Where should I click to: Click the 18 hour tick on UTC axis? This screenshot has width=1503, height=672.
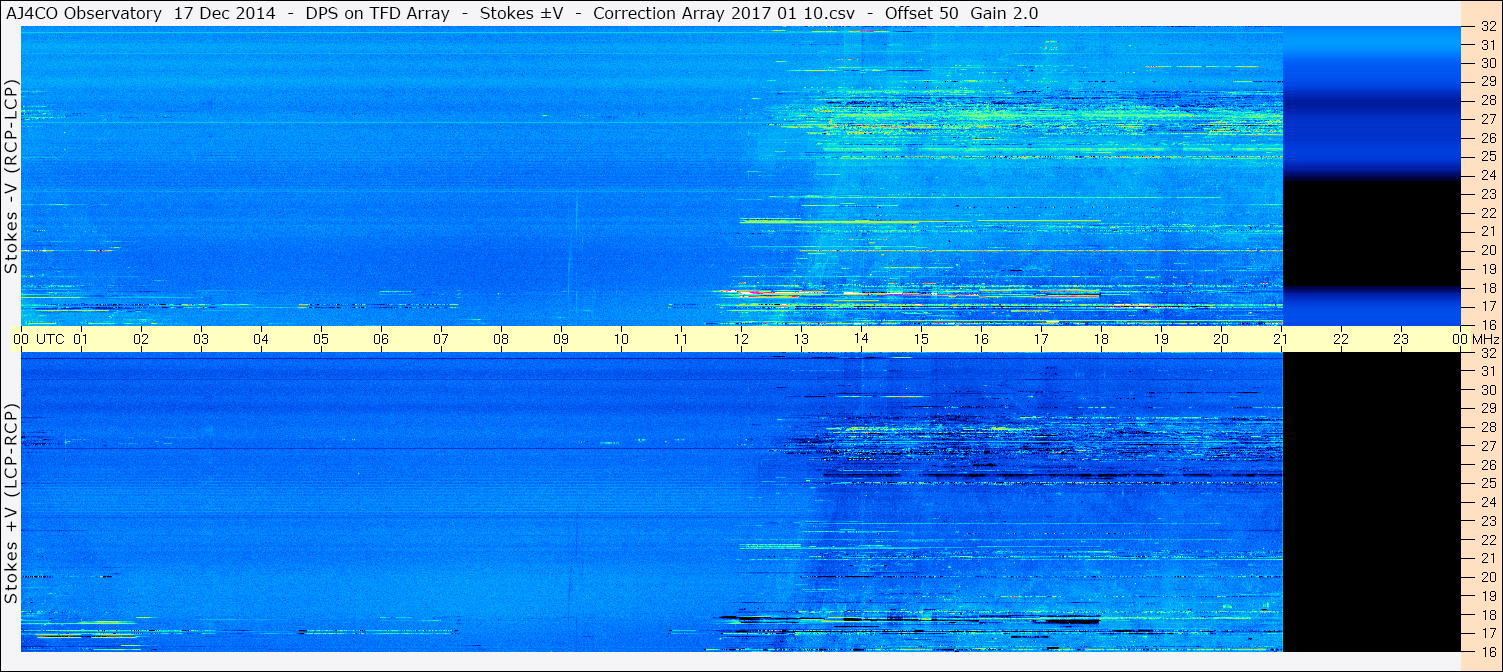click(x=1101, y=339)
